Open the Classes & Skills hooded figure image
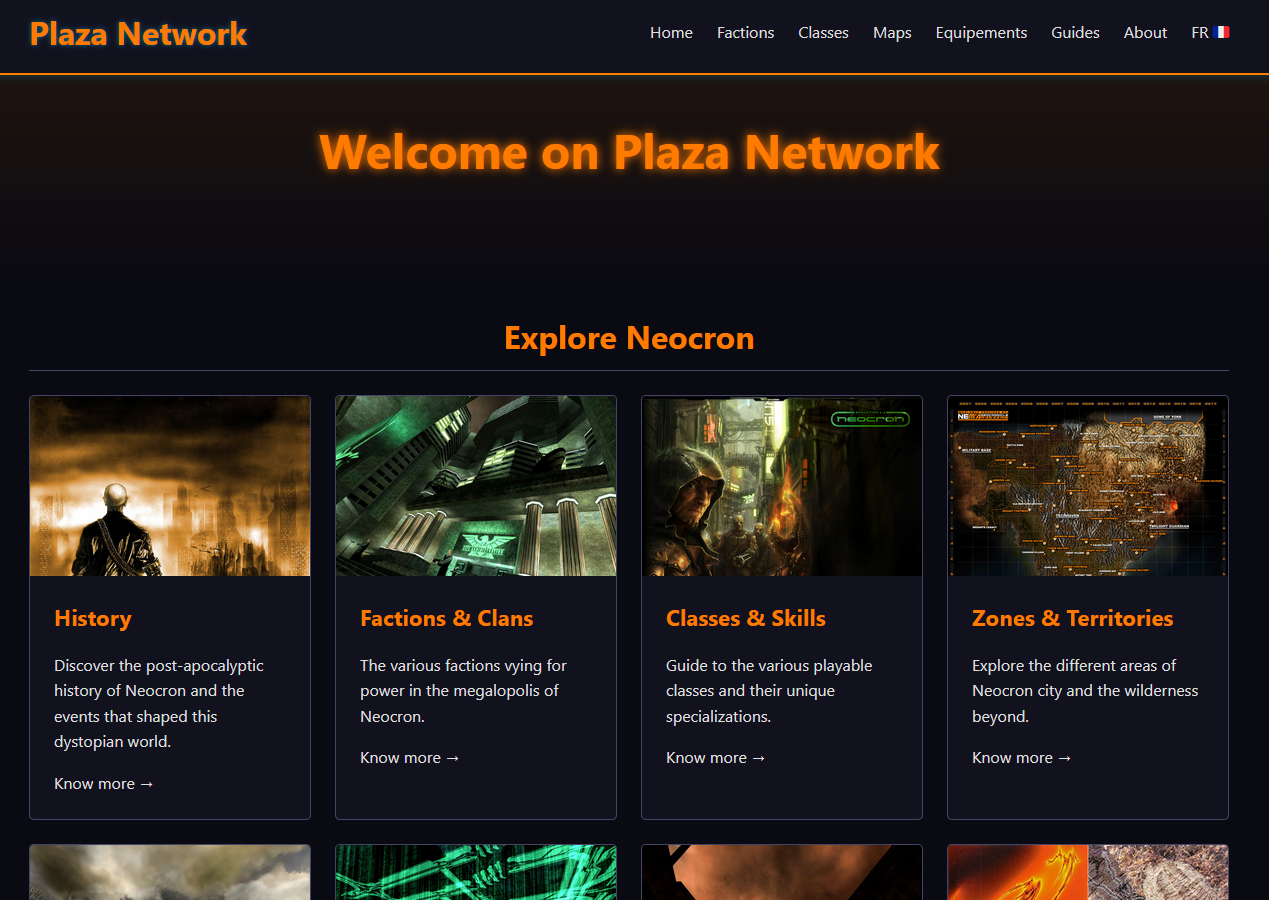1269x900 pixels. pos(782,486)
